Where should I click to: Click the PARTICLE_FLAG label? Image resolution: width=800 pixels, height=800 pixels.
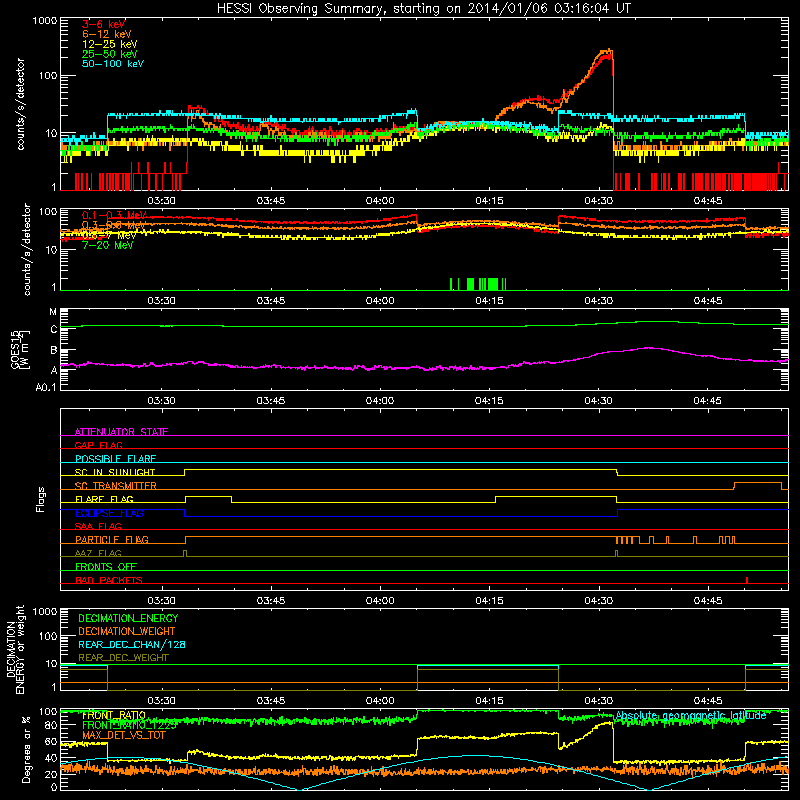click(x=112, y=540)
